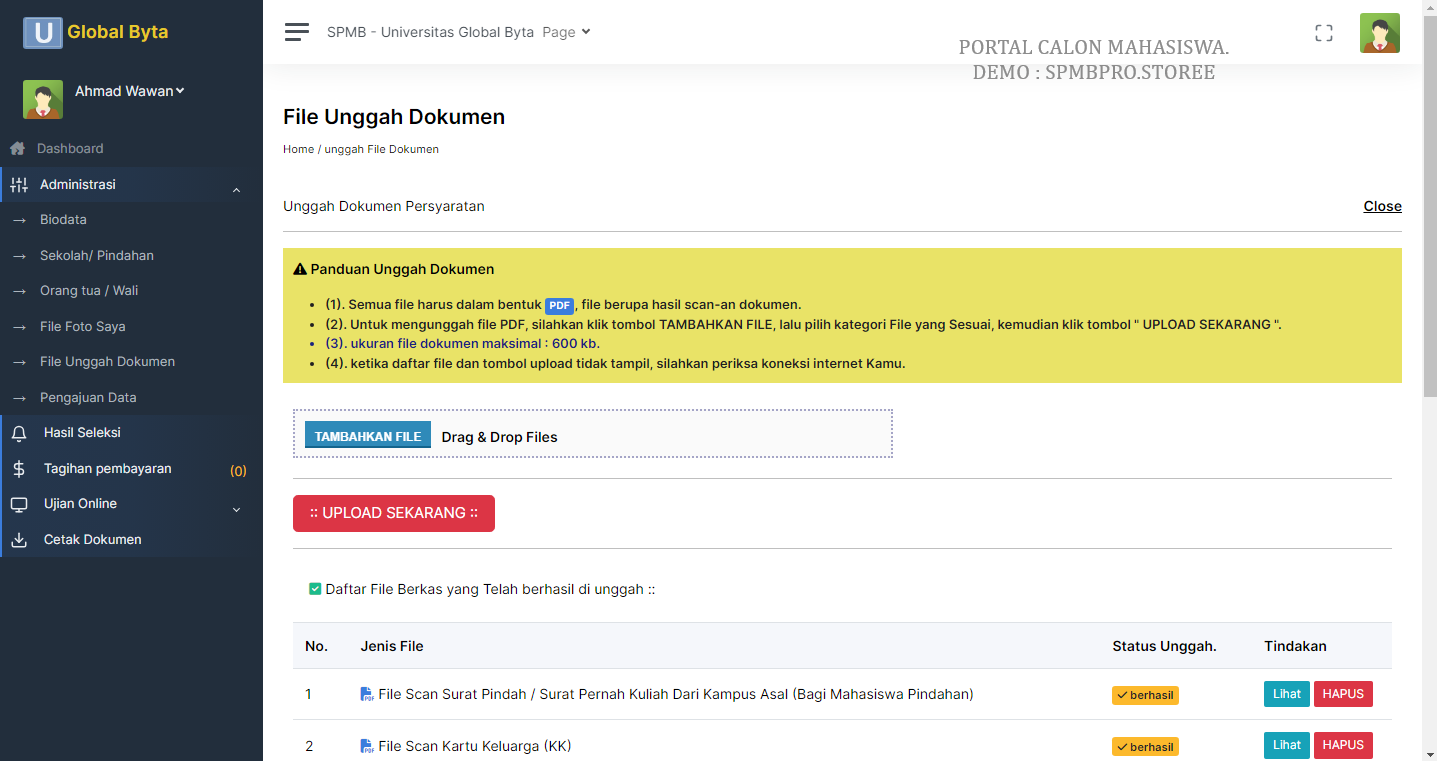Click the blue PDF badge in guidelines

(x=559, y=305)
